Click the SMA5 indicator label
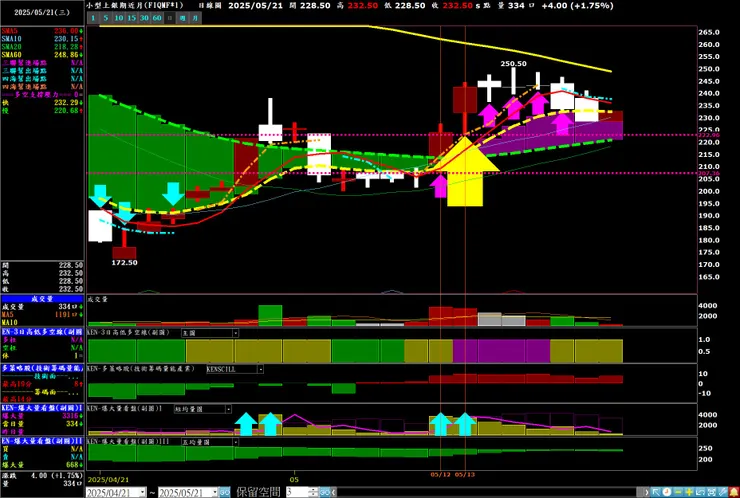This screenshot has height=498, width=740. 8,31
